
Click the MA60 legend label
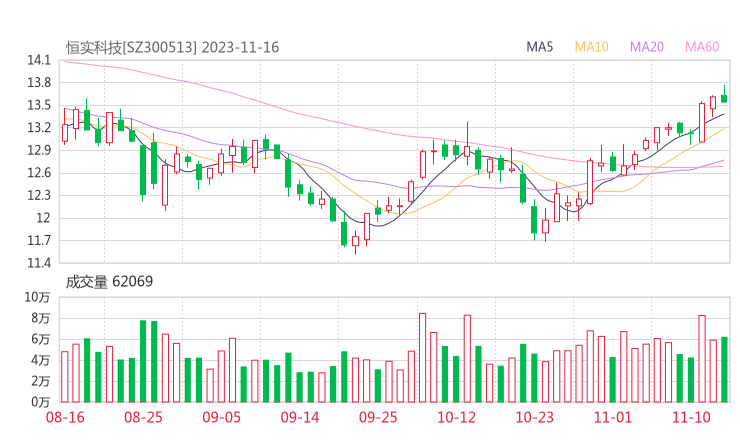coord(702,47)
